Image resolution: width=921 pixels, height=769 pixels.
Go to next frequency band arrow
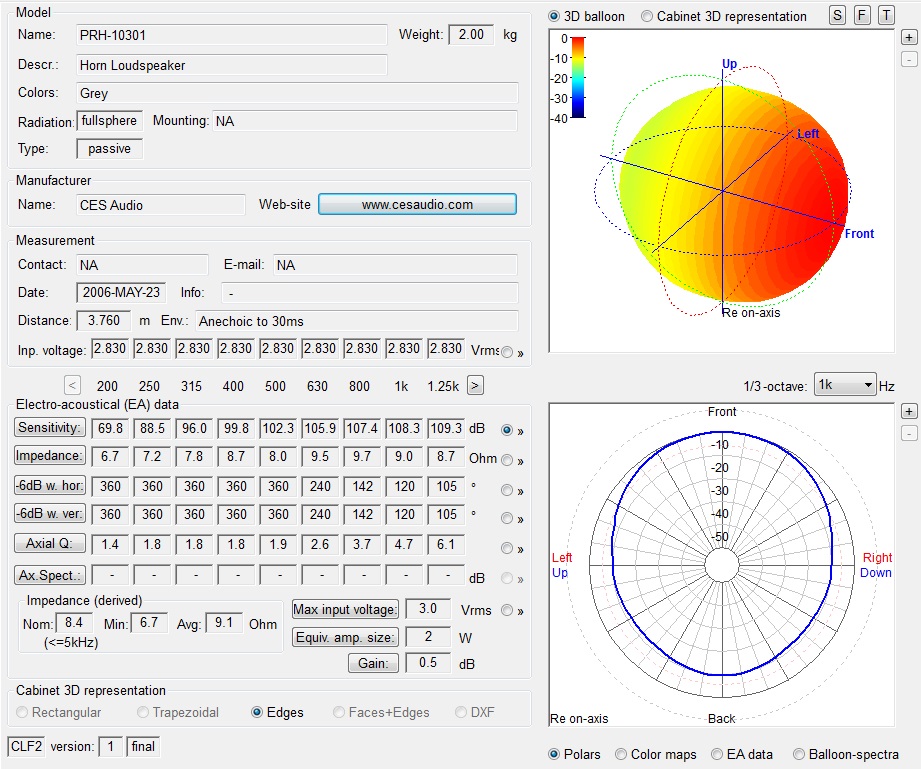[476, 385]
